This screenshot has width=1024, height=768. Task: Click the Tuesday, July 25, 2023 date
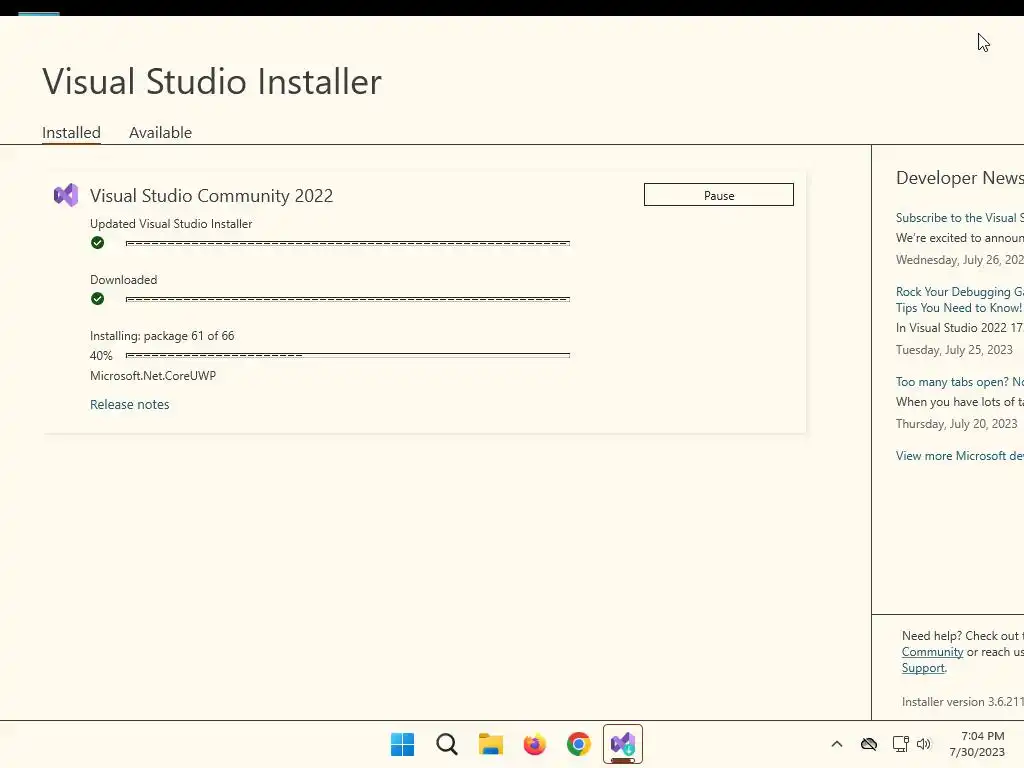[954, 349]
